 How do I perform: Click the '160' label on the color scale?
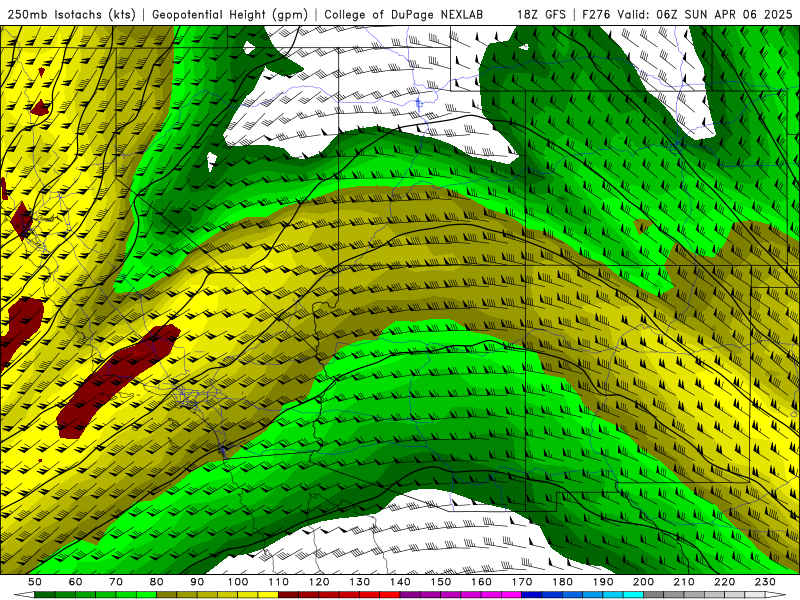point(481,582)
